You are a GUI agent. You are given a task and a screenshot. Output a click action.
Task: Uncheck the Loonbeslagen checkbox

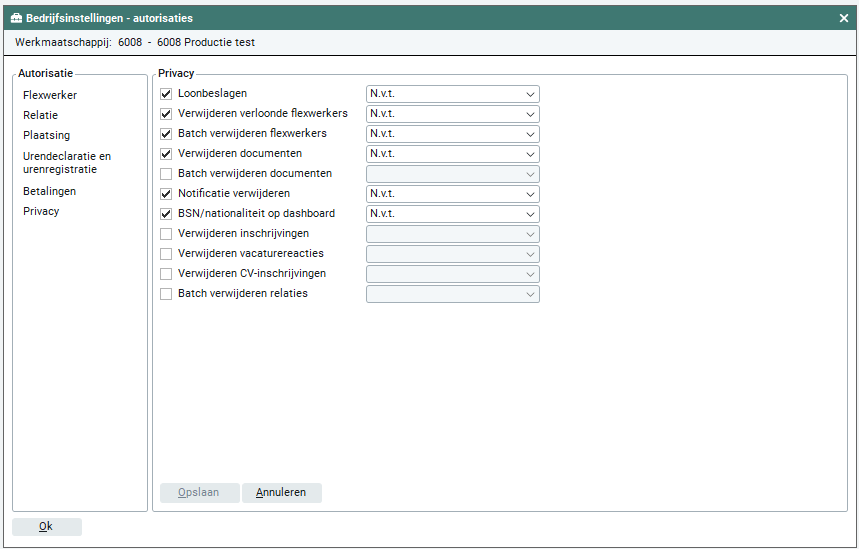tap(167, 94)
